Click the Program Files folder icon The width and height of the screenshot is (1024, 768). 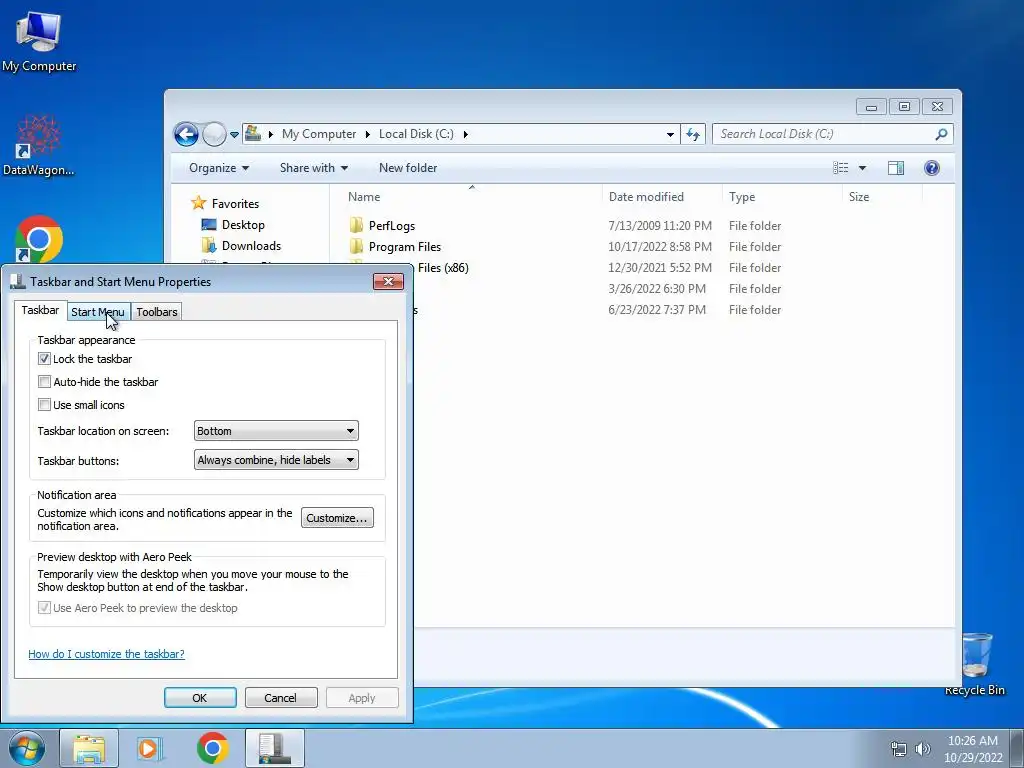[357, 246]
